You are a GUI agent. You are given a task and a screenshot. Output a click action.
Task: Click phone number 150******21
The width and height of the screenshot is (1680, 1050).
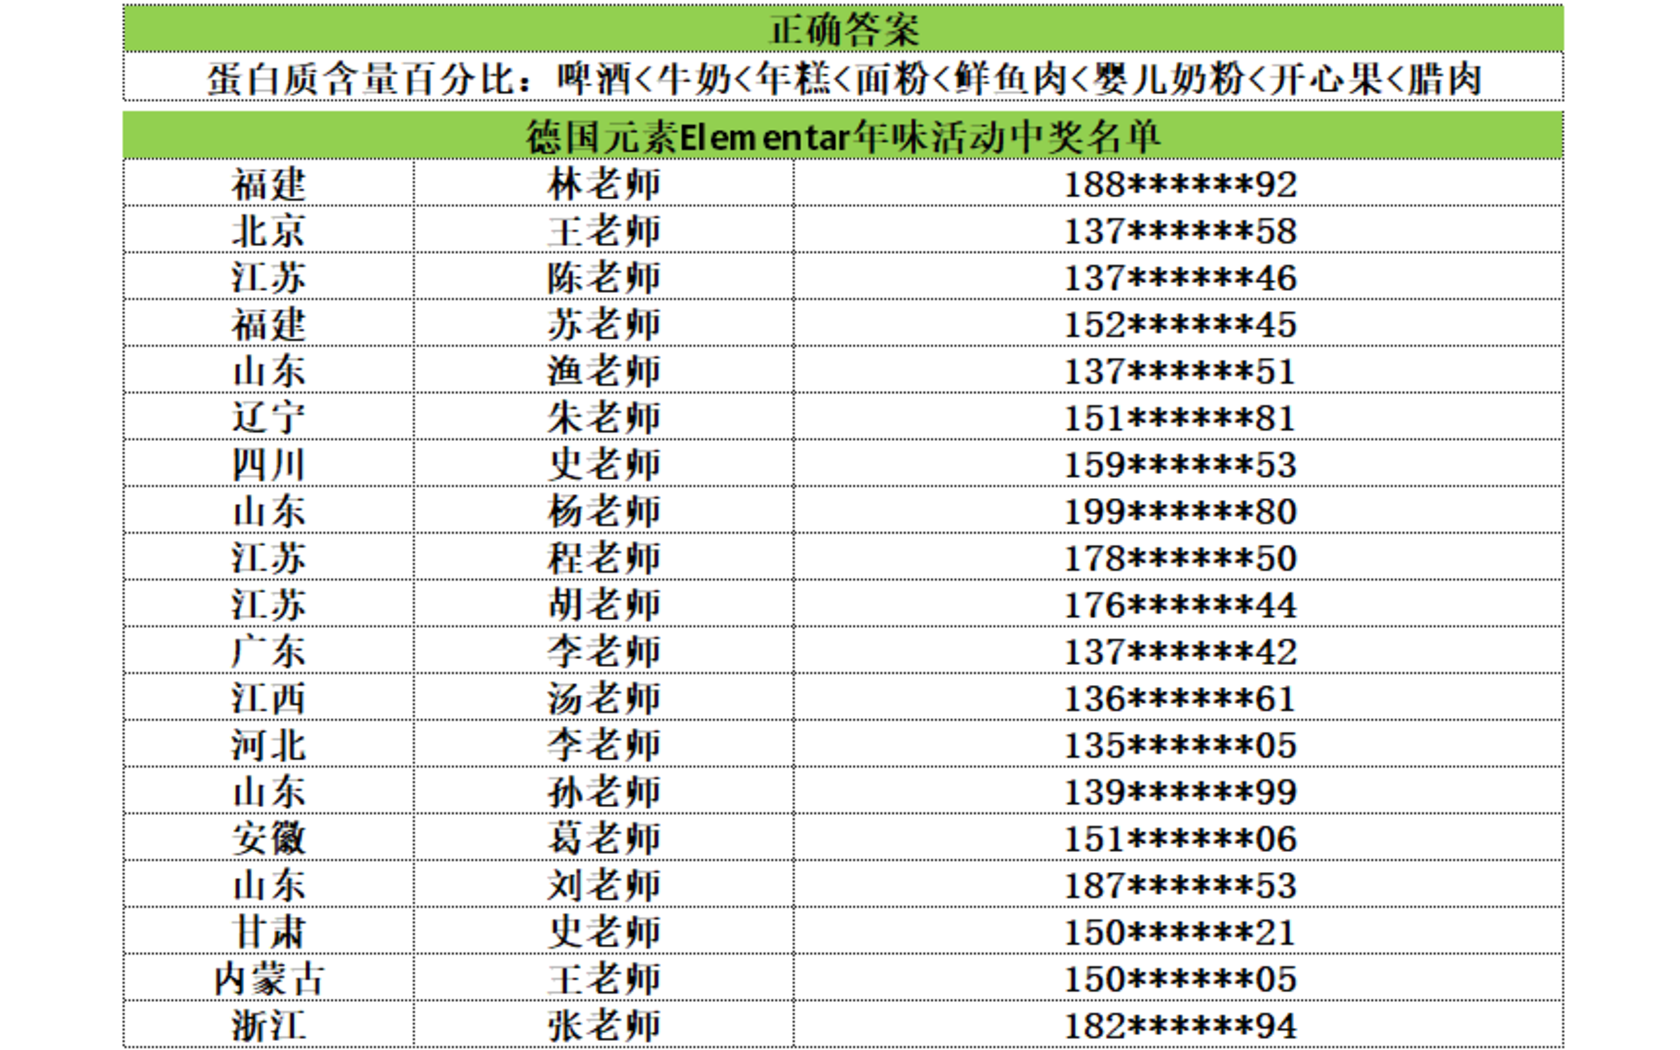pyautogui.click(x=1179, y=932)
